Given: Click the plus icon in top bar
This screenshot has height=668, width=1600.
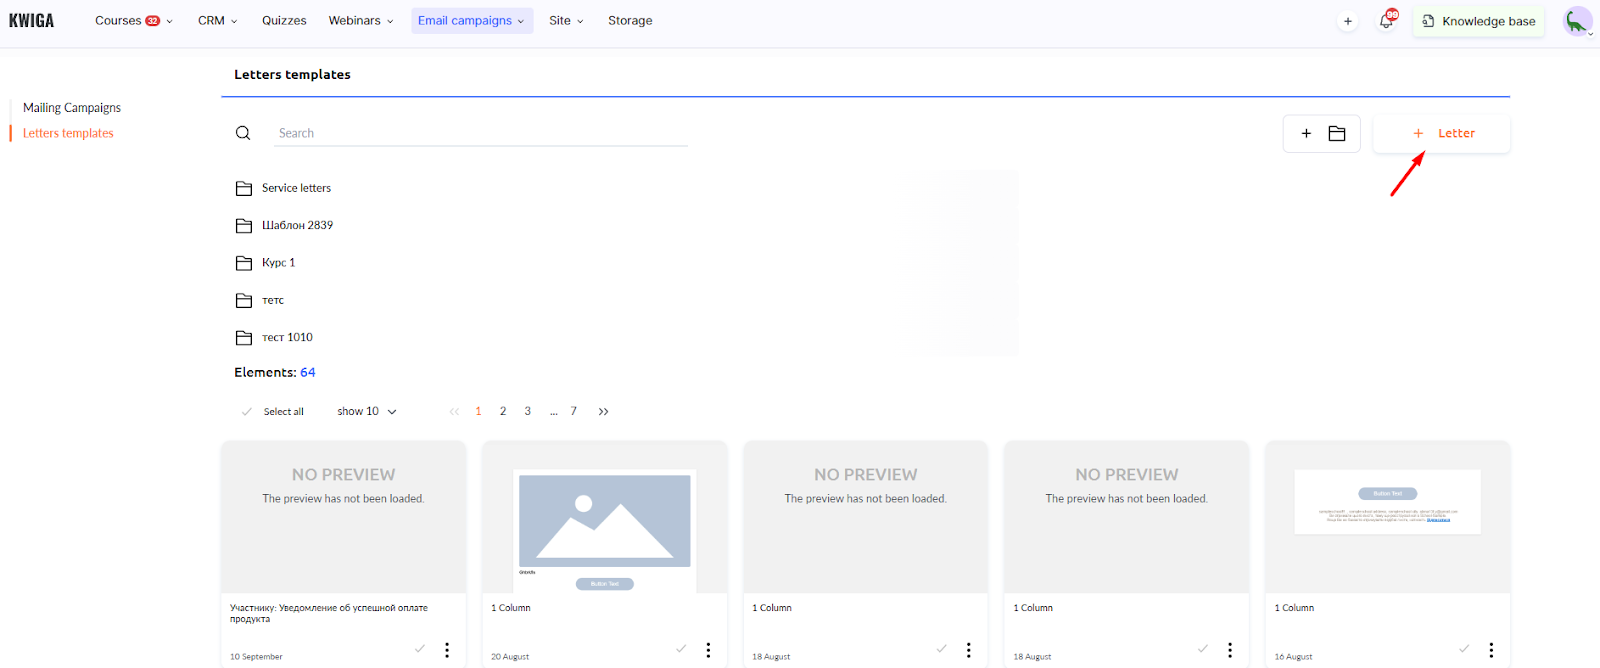Looking at the screenshot, I should tap(1348, 21).
